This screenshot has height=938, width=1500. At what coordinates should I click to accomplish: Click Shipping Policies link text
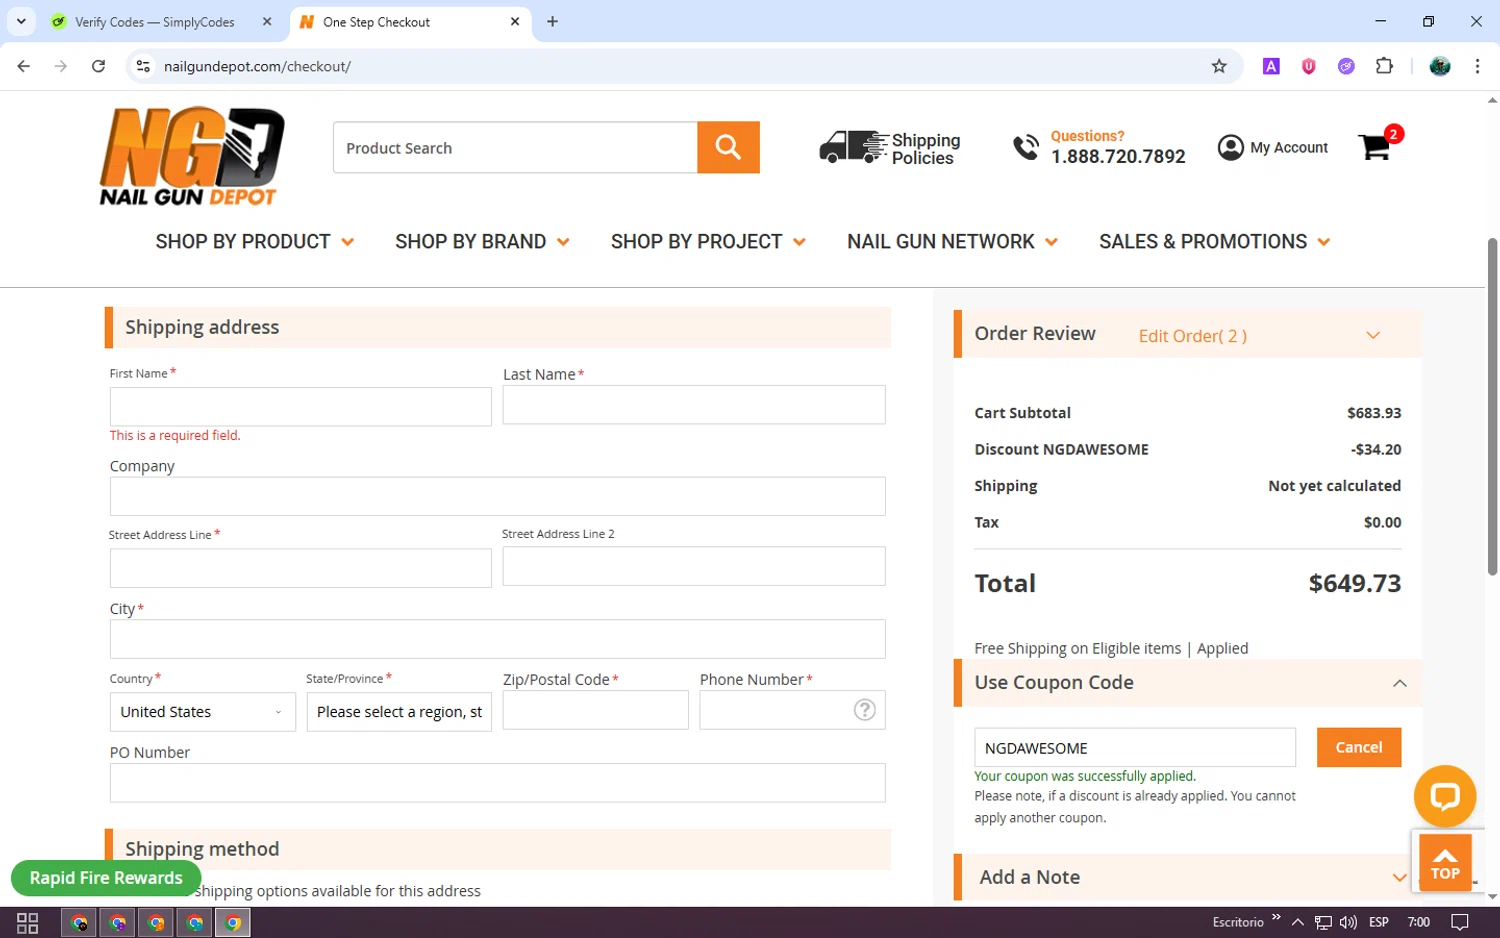(x=925, y=149)
